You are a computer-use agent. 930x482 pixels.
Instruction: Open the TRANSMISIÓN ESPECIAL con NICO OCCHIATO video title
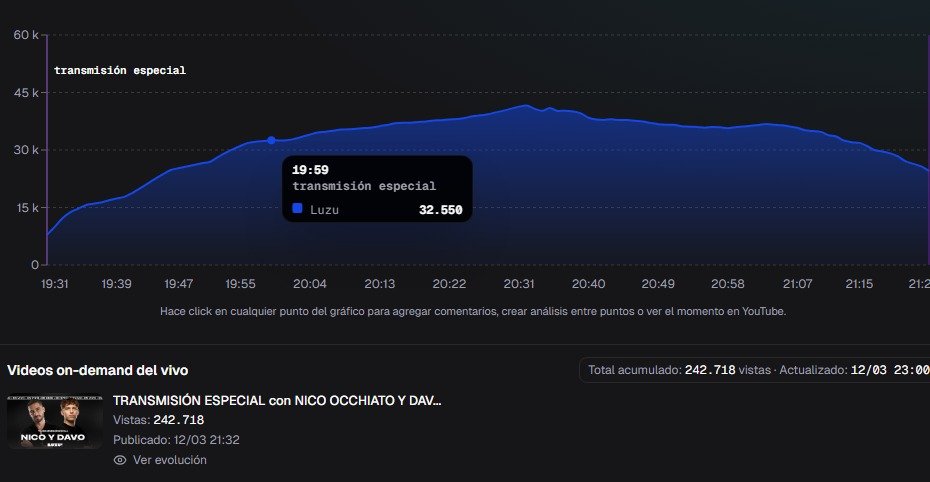tap(277, 401)
